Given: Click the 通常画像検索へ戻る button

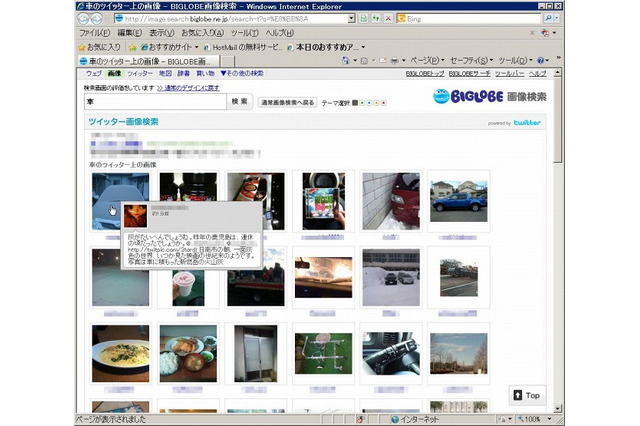Looking at the screenshot, I should (288, 102).
